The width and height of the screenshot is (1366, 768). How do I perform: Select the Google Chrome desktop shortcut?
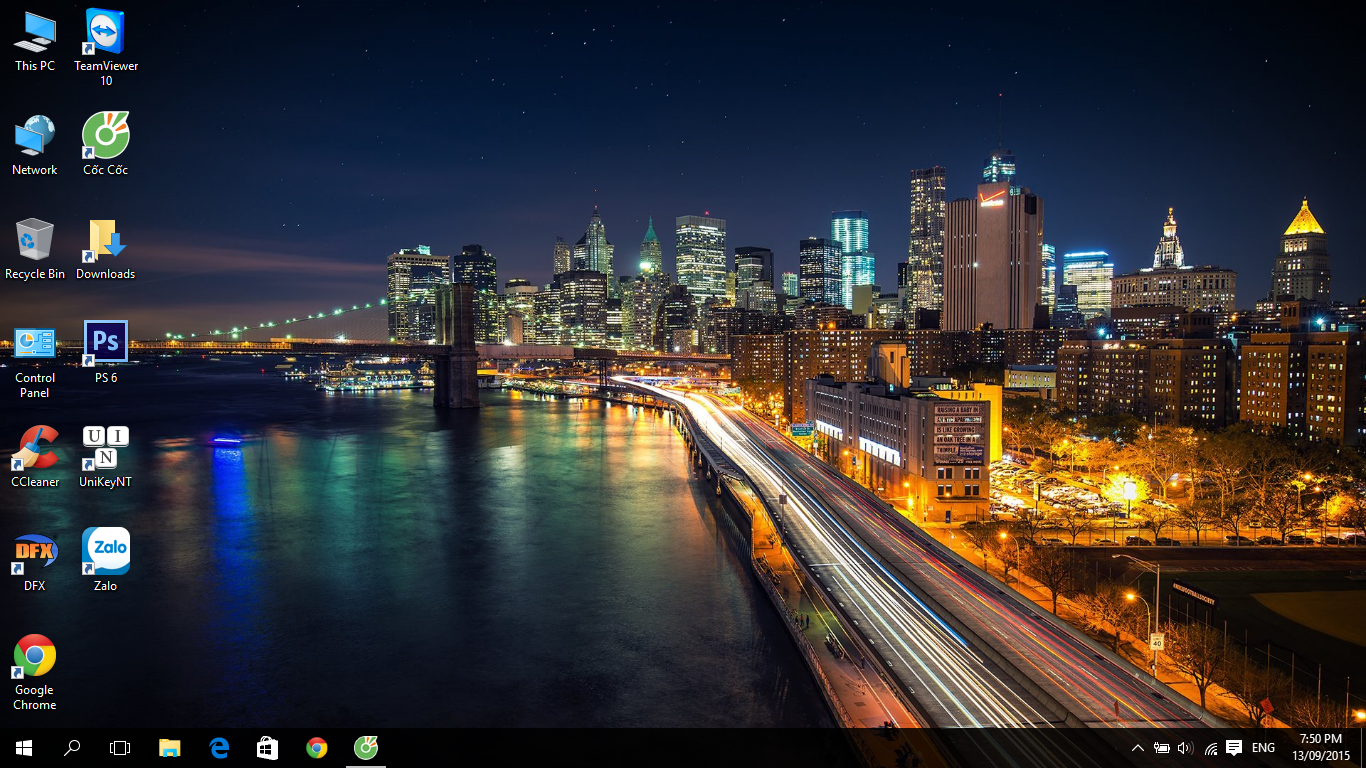click(x=35, y=674)
